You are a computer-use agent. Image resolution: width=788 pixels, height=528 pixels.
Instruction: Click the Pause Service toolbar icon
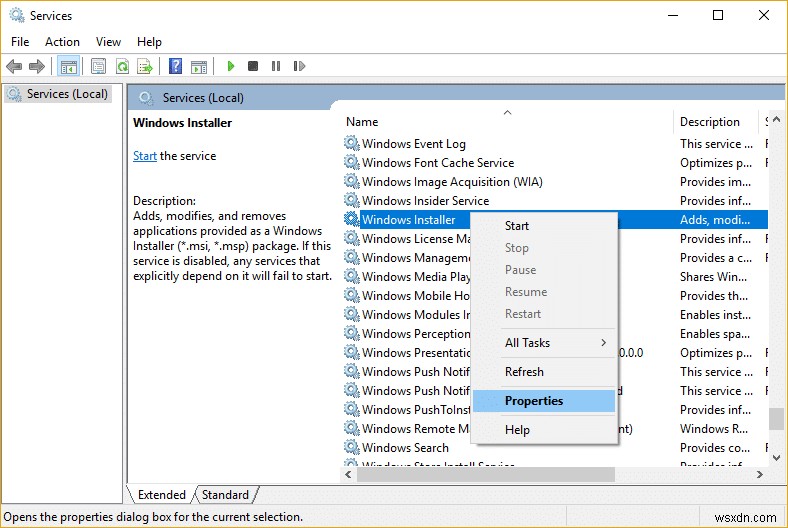coord(276,66)
